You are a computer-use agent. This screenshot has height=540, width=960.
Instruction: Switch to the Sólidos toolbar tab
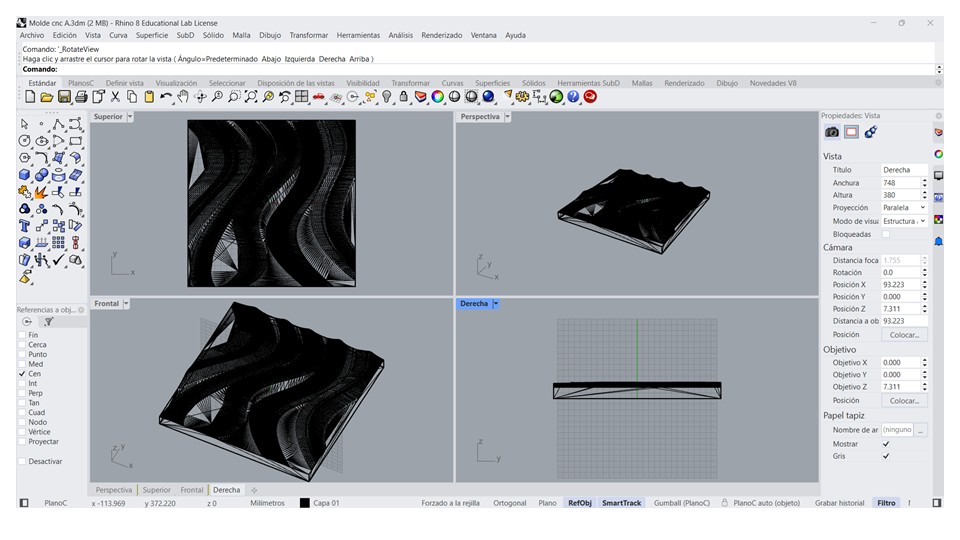[533, 83]
